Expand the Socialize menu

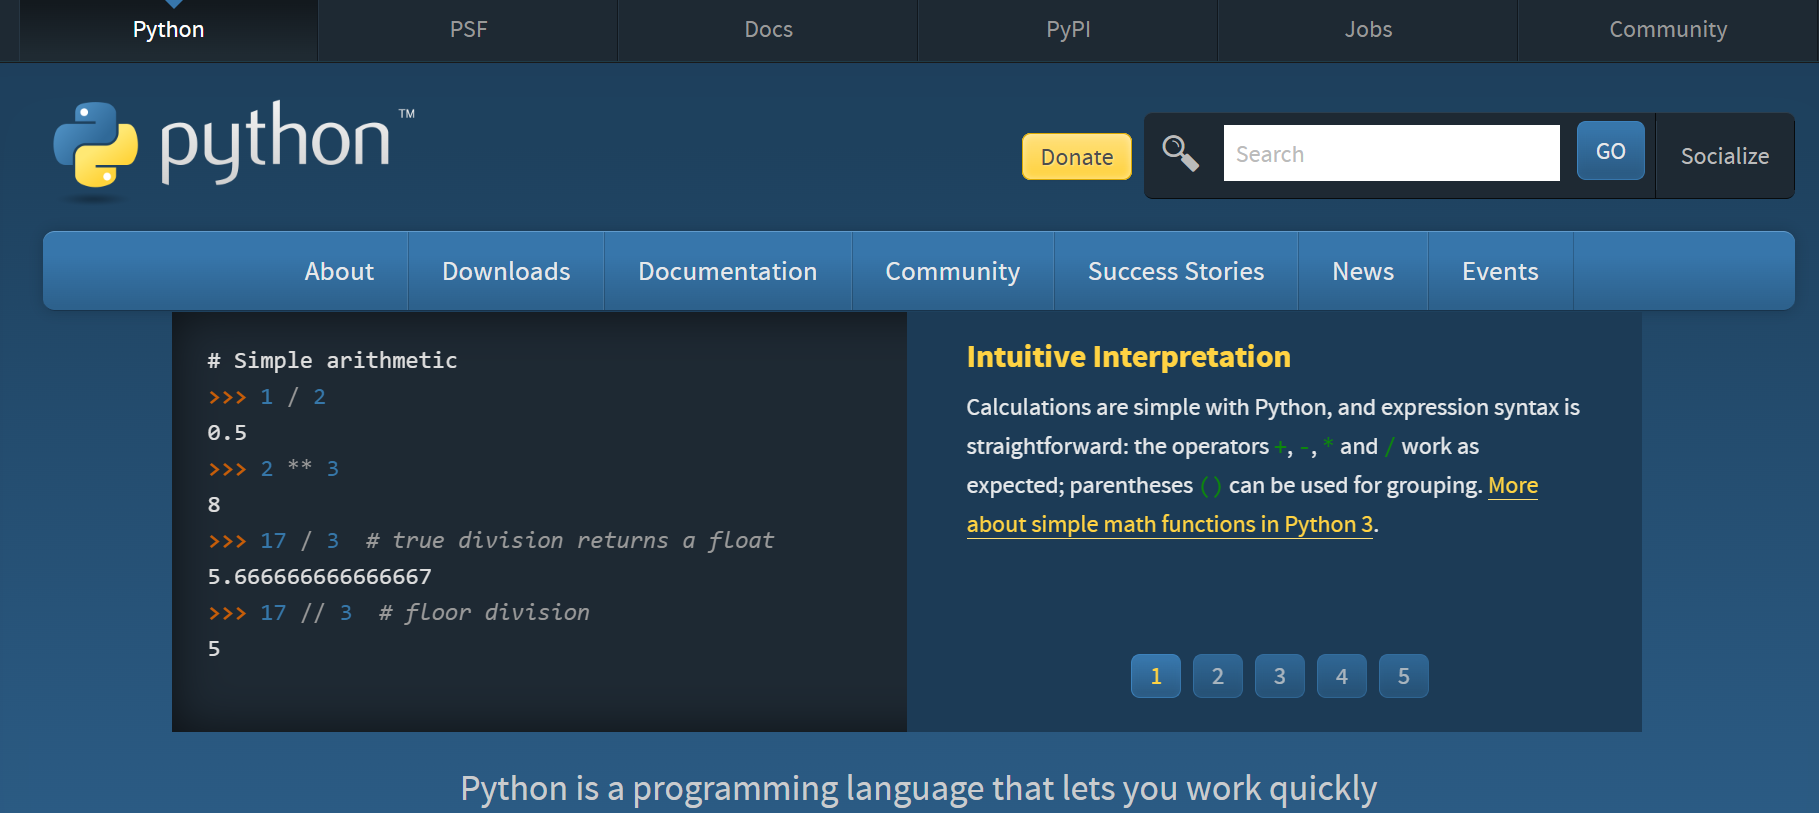click(x=1725, y=156)
